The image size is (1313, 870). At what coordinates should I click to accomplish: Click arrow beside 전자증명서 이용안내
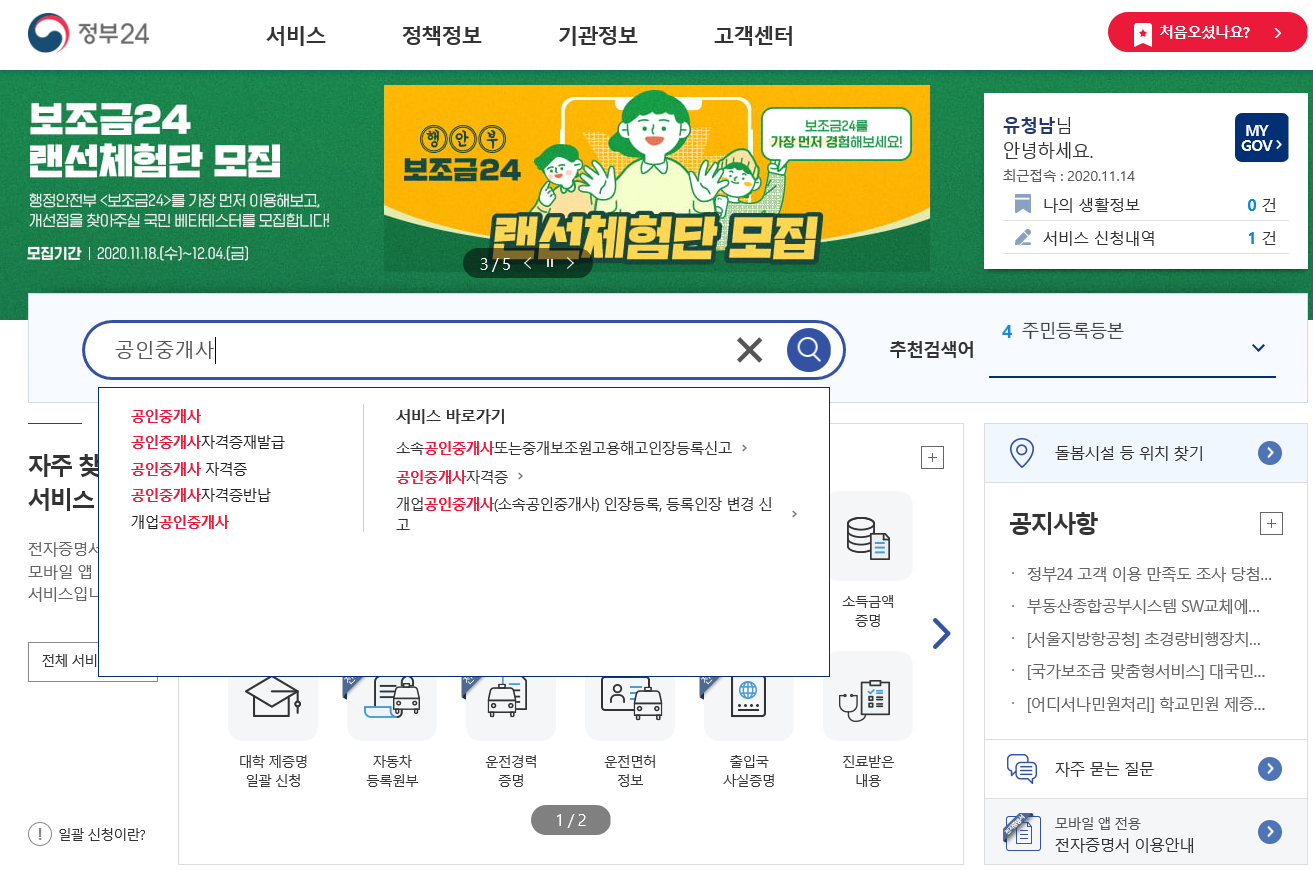[x=1269, y=832]
